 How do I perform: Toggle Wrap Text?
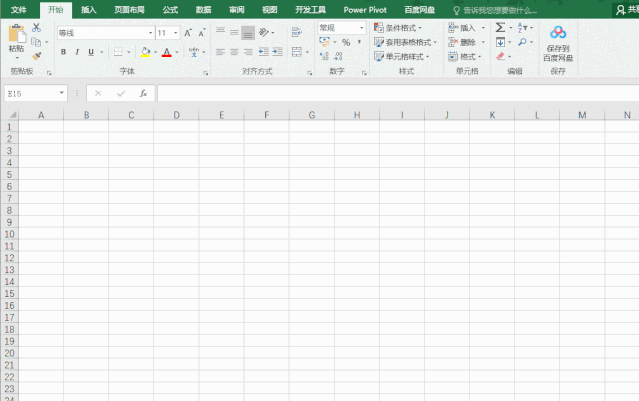coord(297,32)
